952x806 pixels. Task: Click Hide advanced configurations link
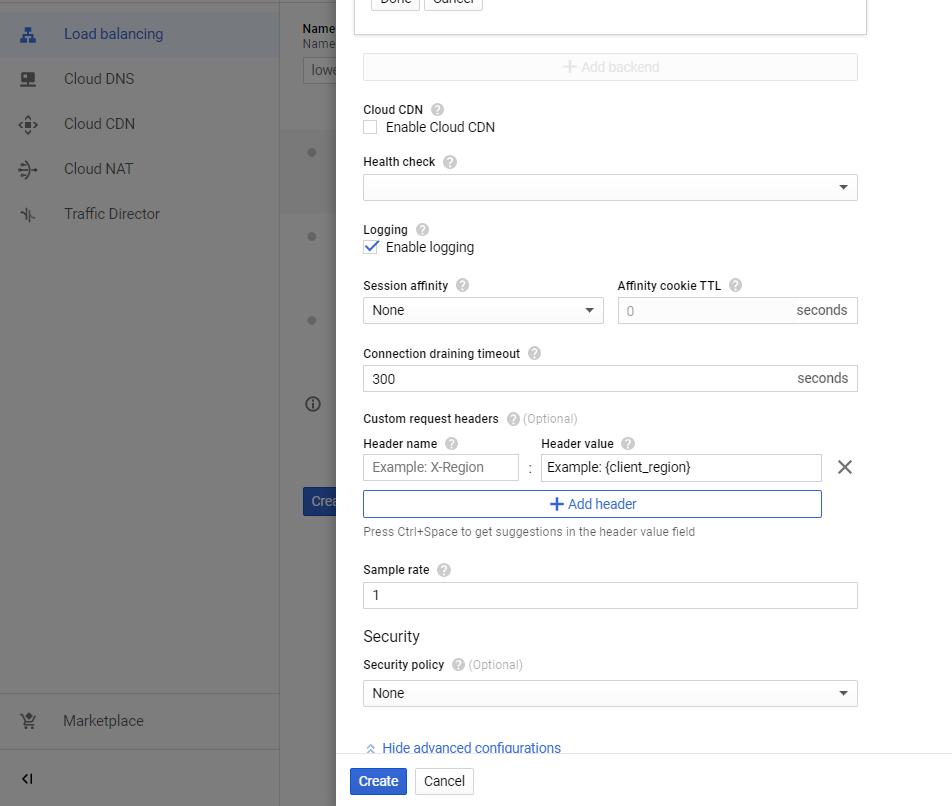pos(471,748)
